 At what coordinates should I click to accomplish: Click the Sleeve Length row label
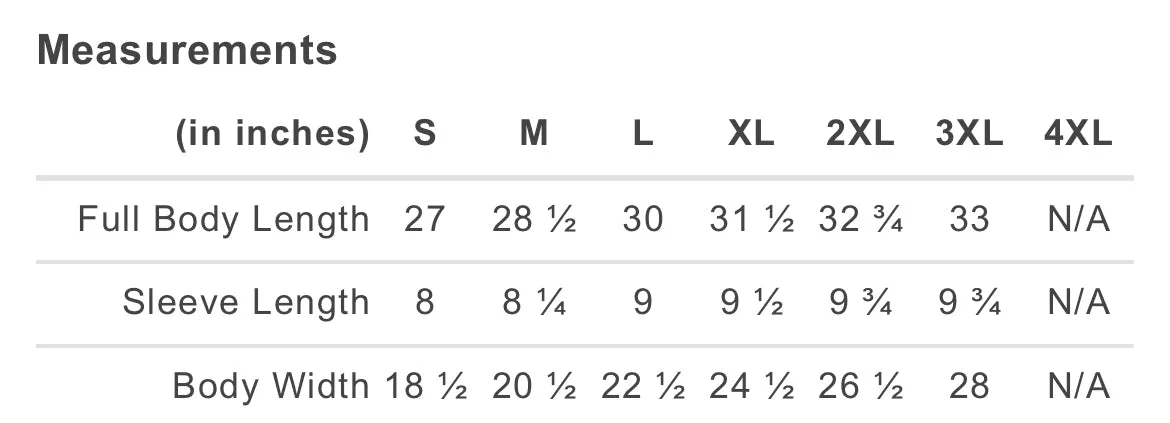coord(246,303)
